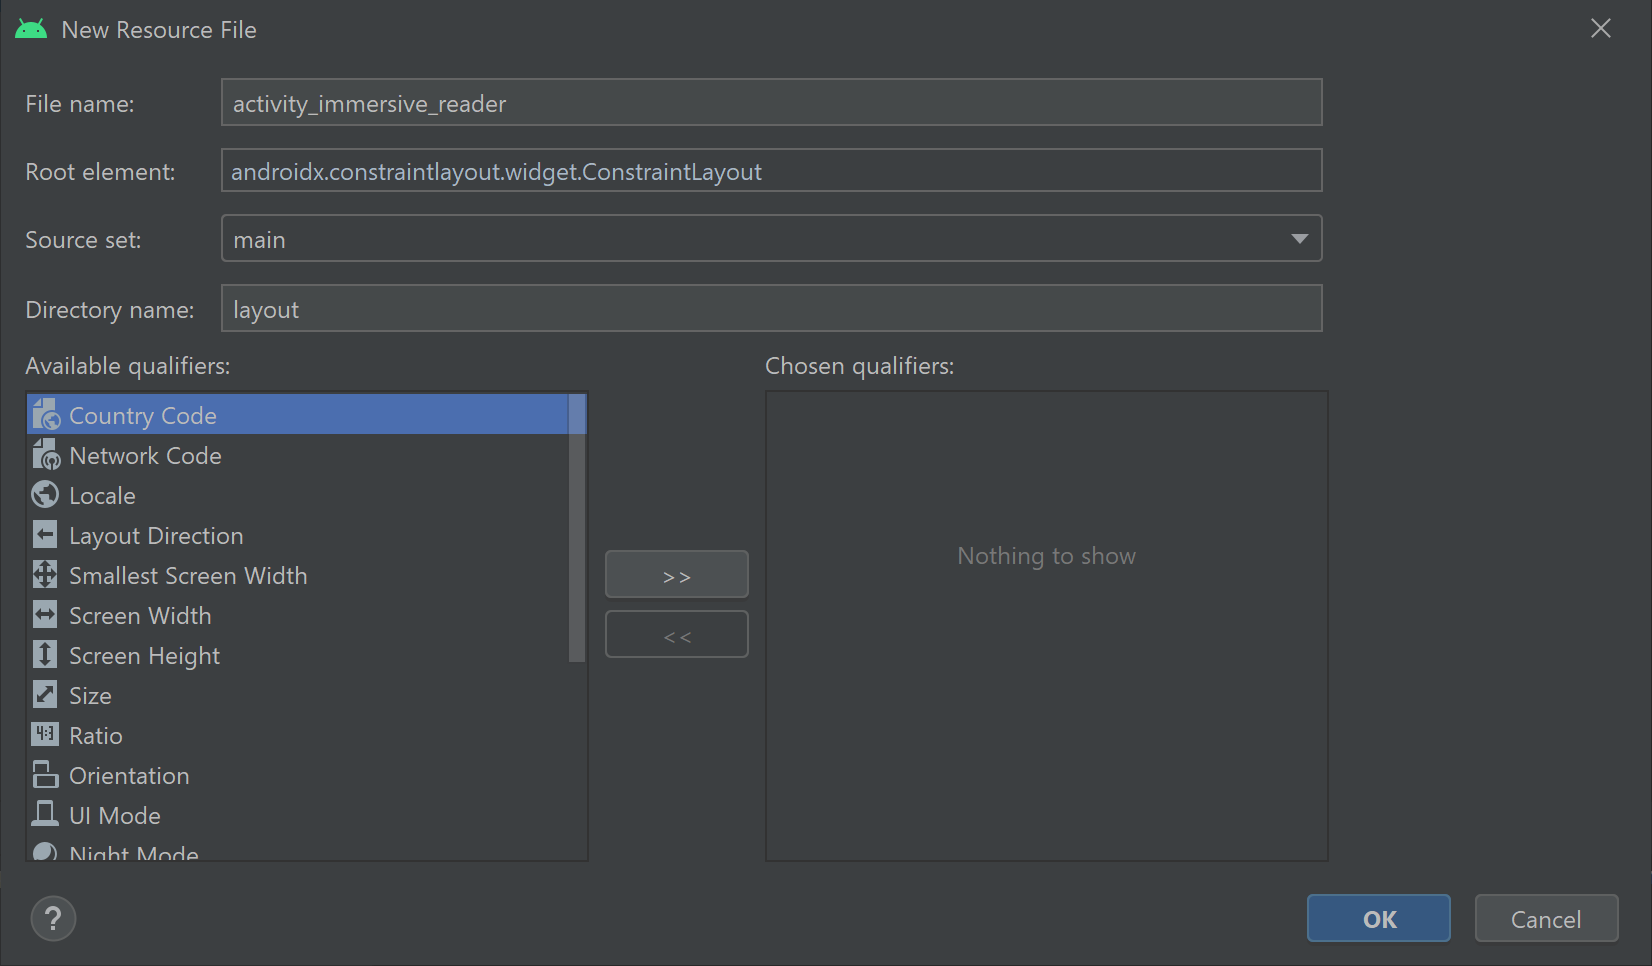Click the Locale globe icon
The width and height of the screenshot is (1652, 966).
[x=45, y=494]
